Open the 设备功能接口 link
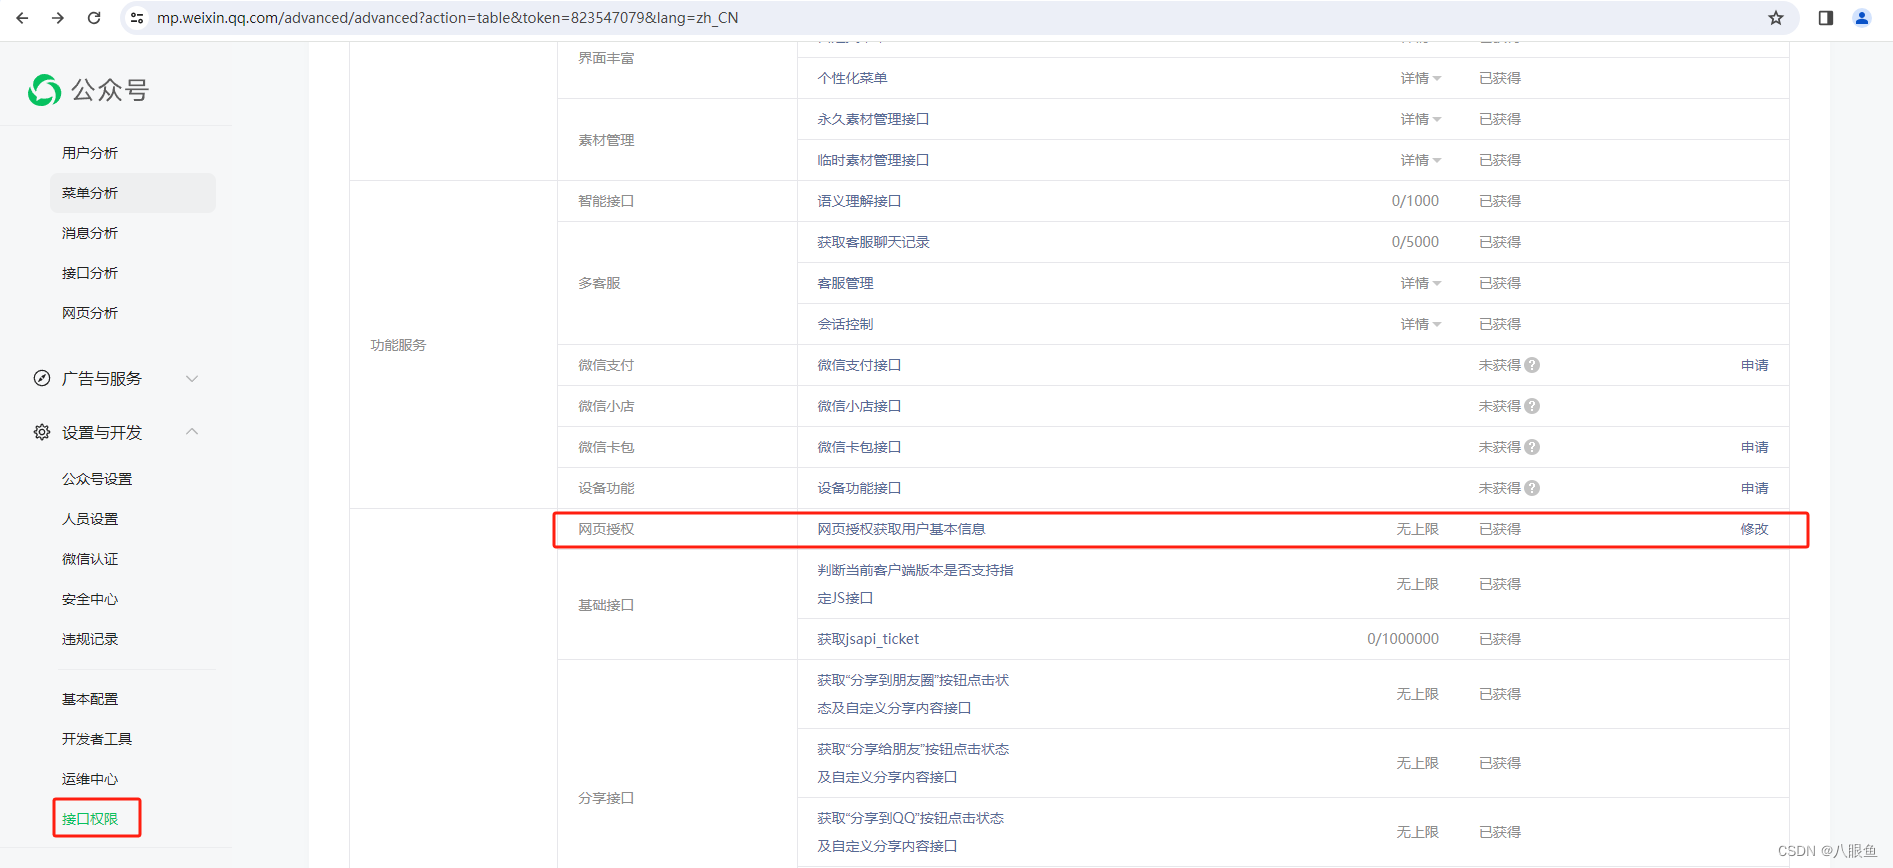This screenshot has width=1893, height=868. pos(859,488)
